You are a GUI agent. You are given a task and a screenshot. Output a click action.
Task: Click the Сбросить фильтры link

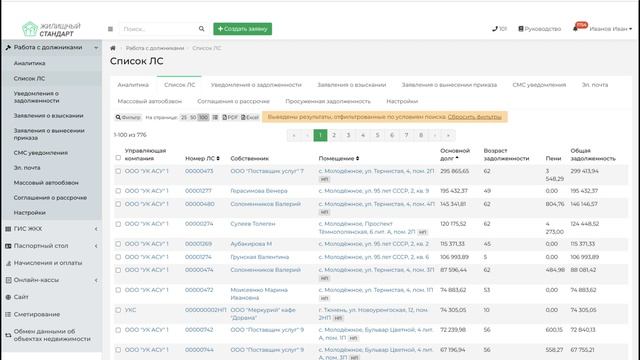(474, 117)
